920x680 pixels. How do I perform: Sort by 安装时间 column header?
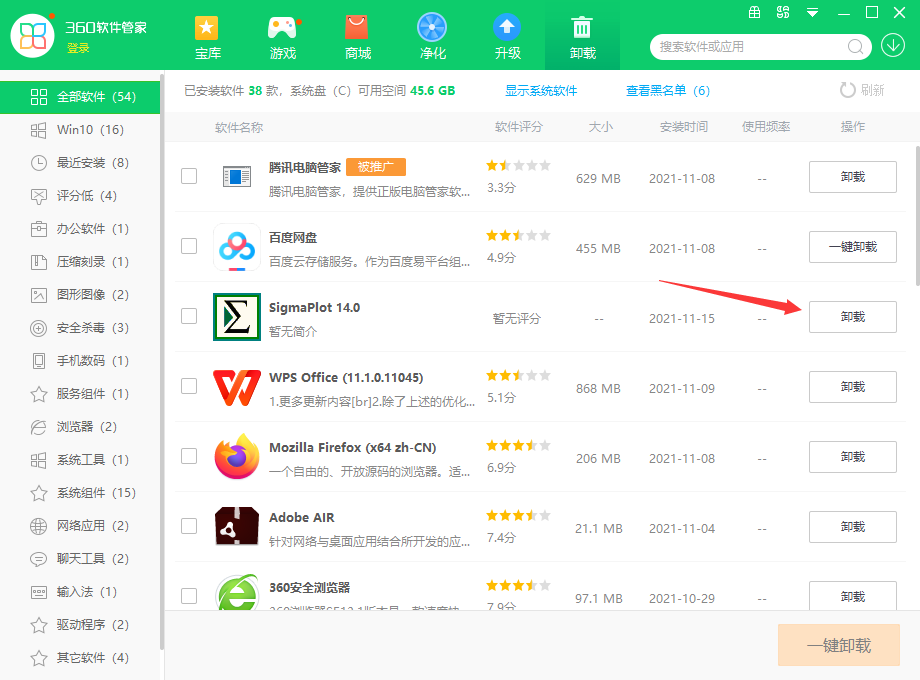coord(684,127)
